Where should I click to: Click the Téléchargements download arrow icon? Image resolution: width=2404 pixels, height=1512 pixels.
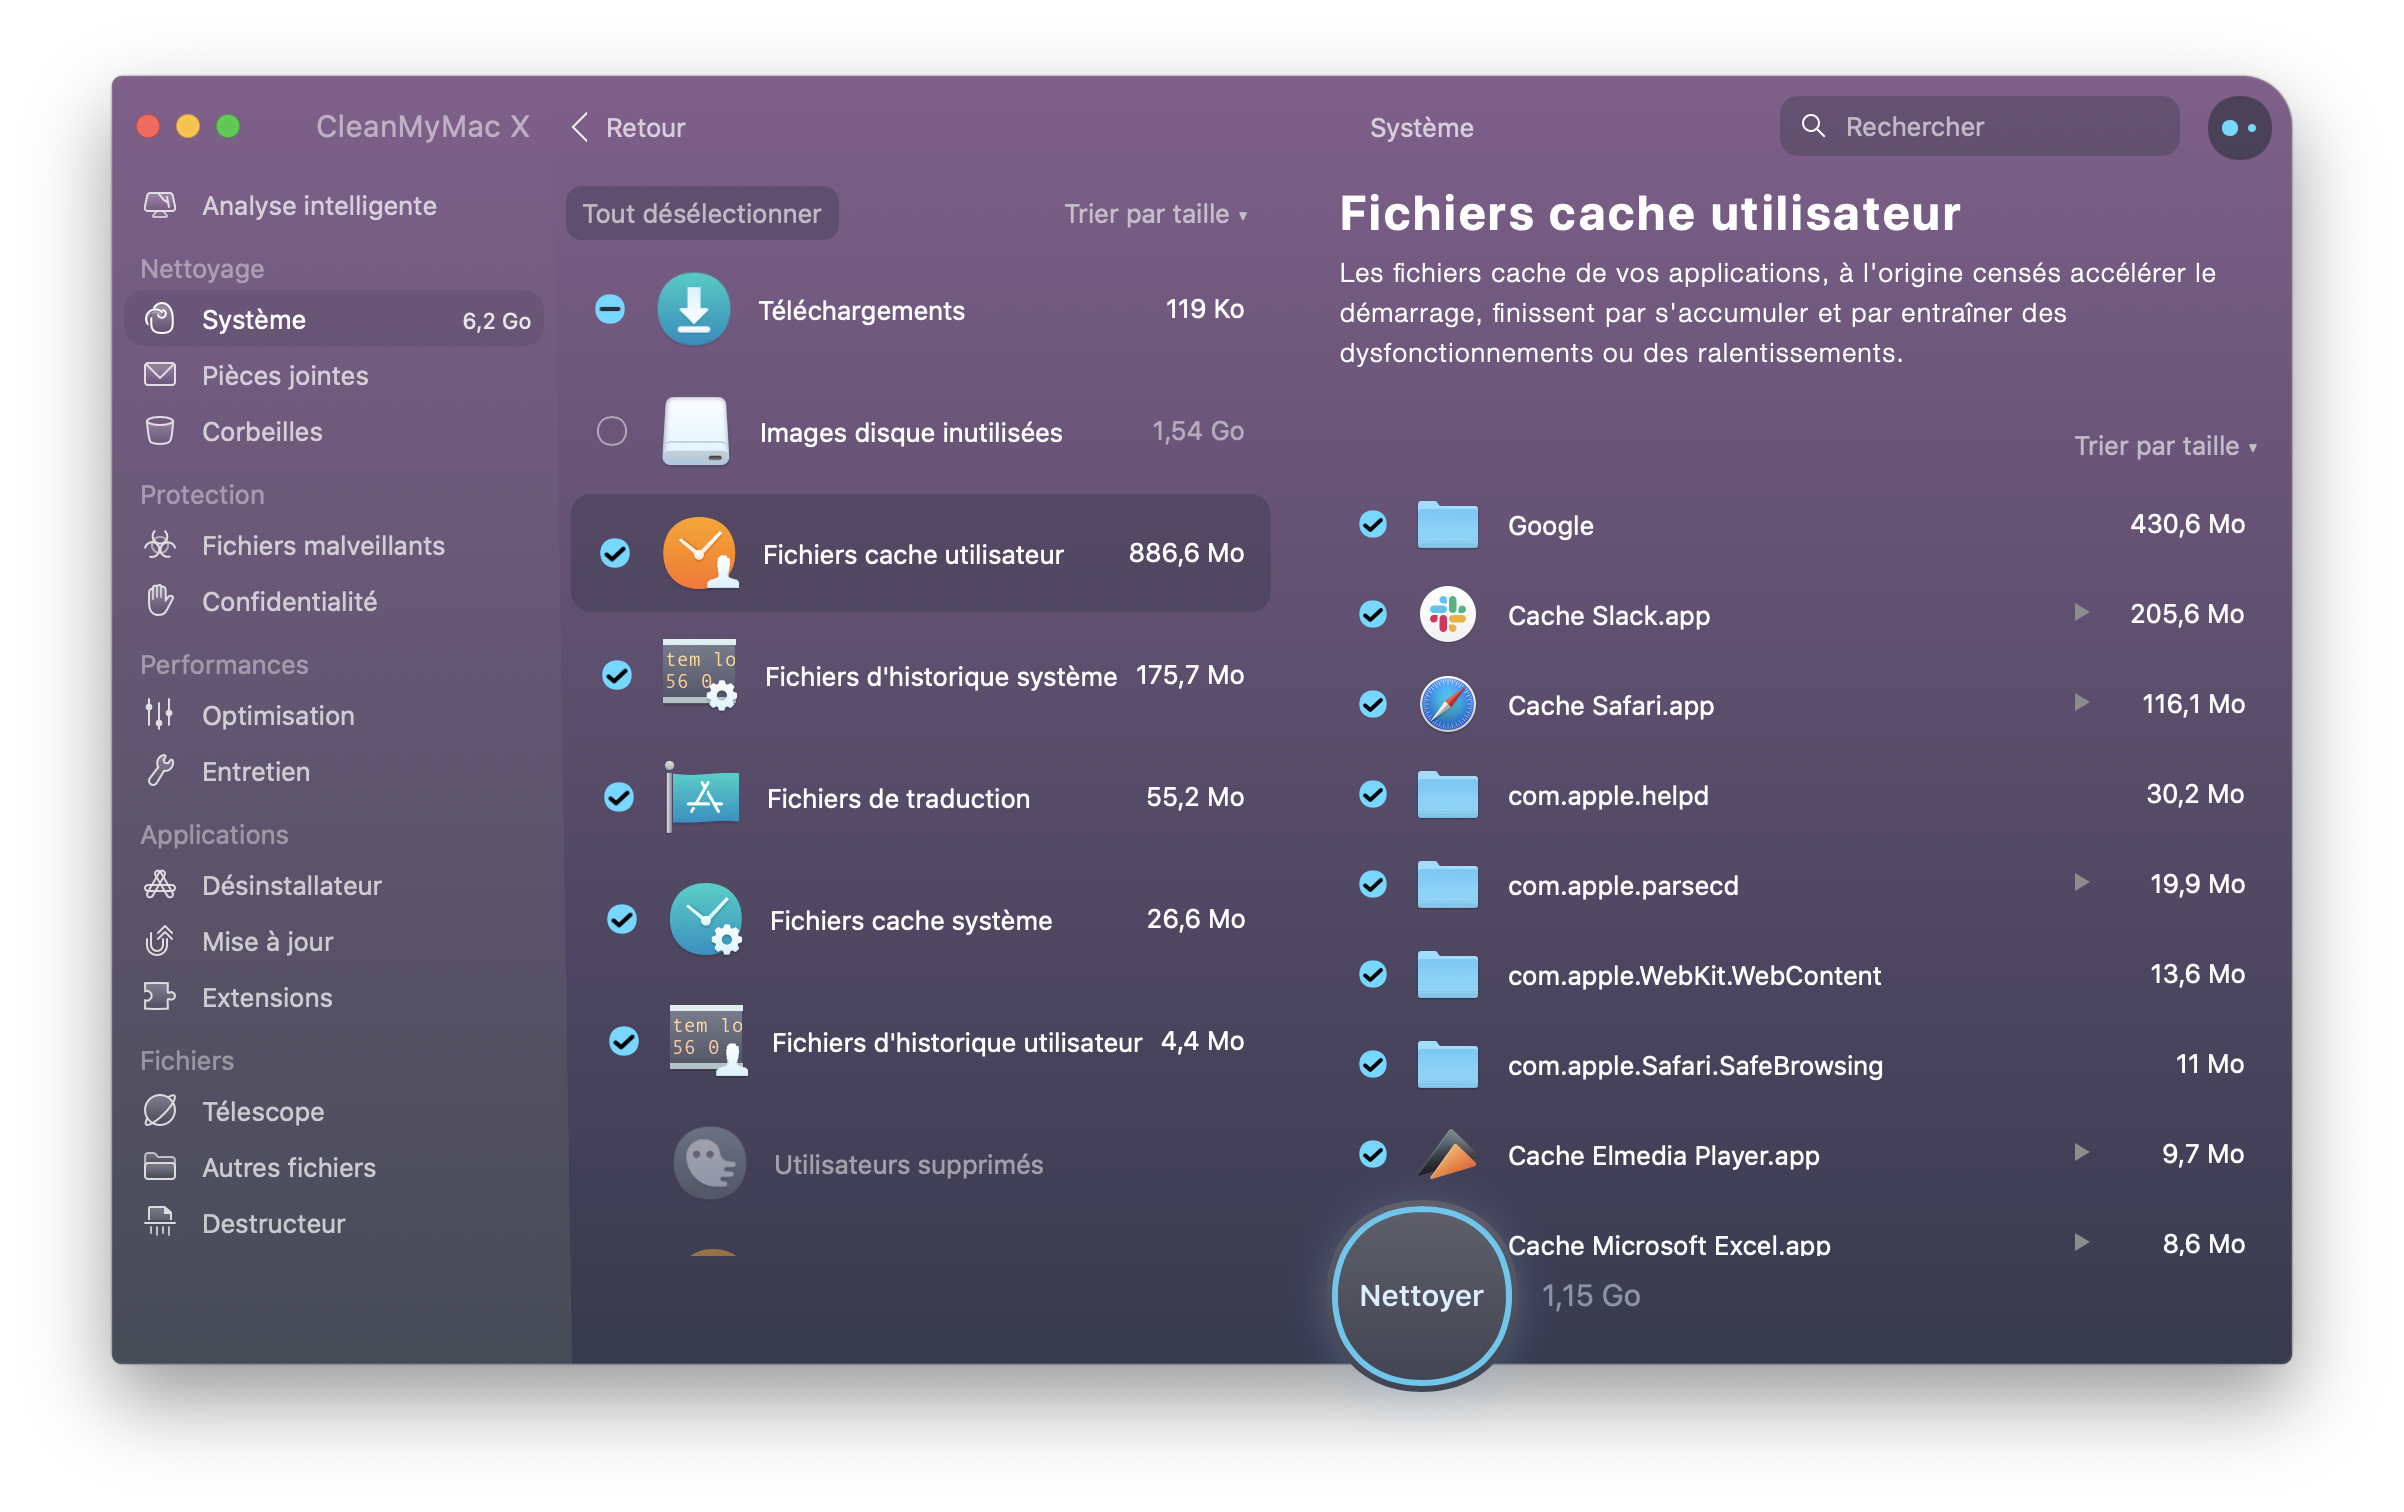tap(693, 310)
